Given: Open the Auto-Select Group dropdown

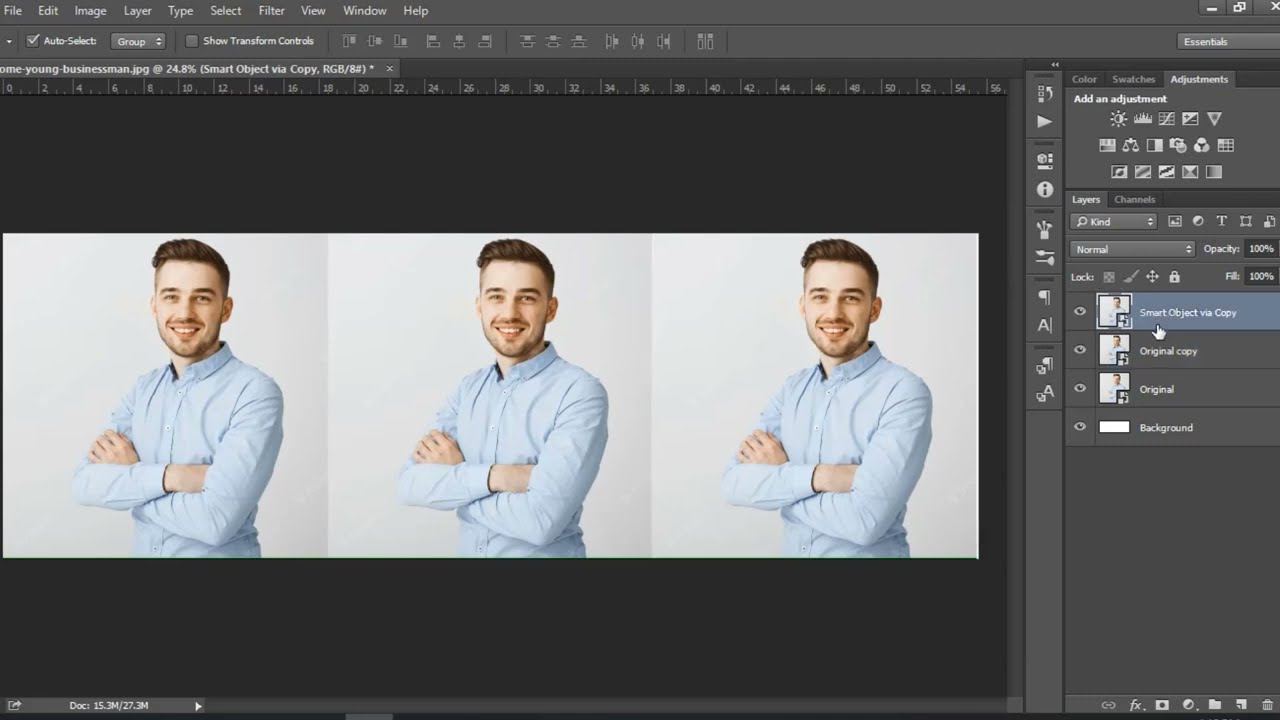Looking at the screenshot, I should pyautogui.click(x=139, y=41).
